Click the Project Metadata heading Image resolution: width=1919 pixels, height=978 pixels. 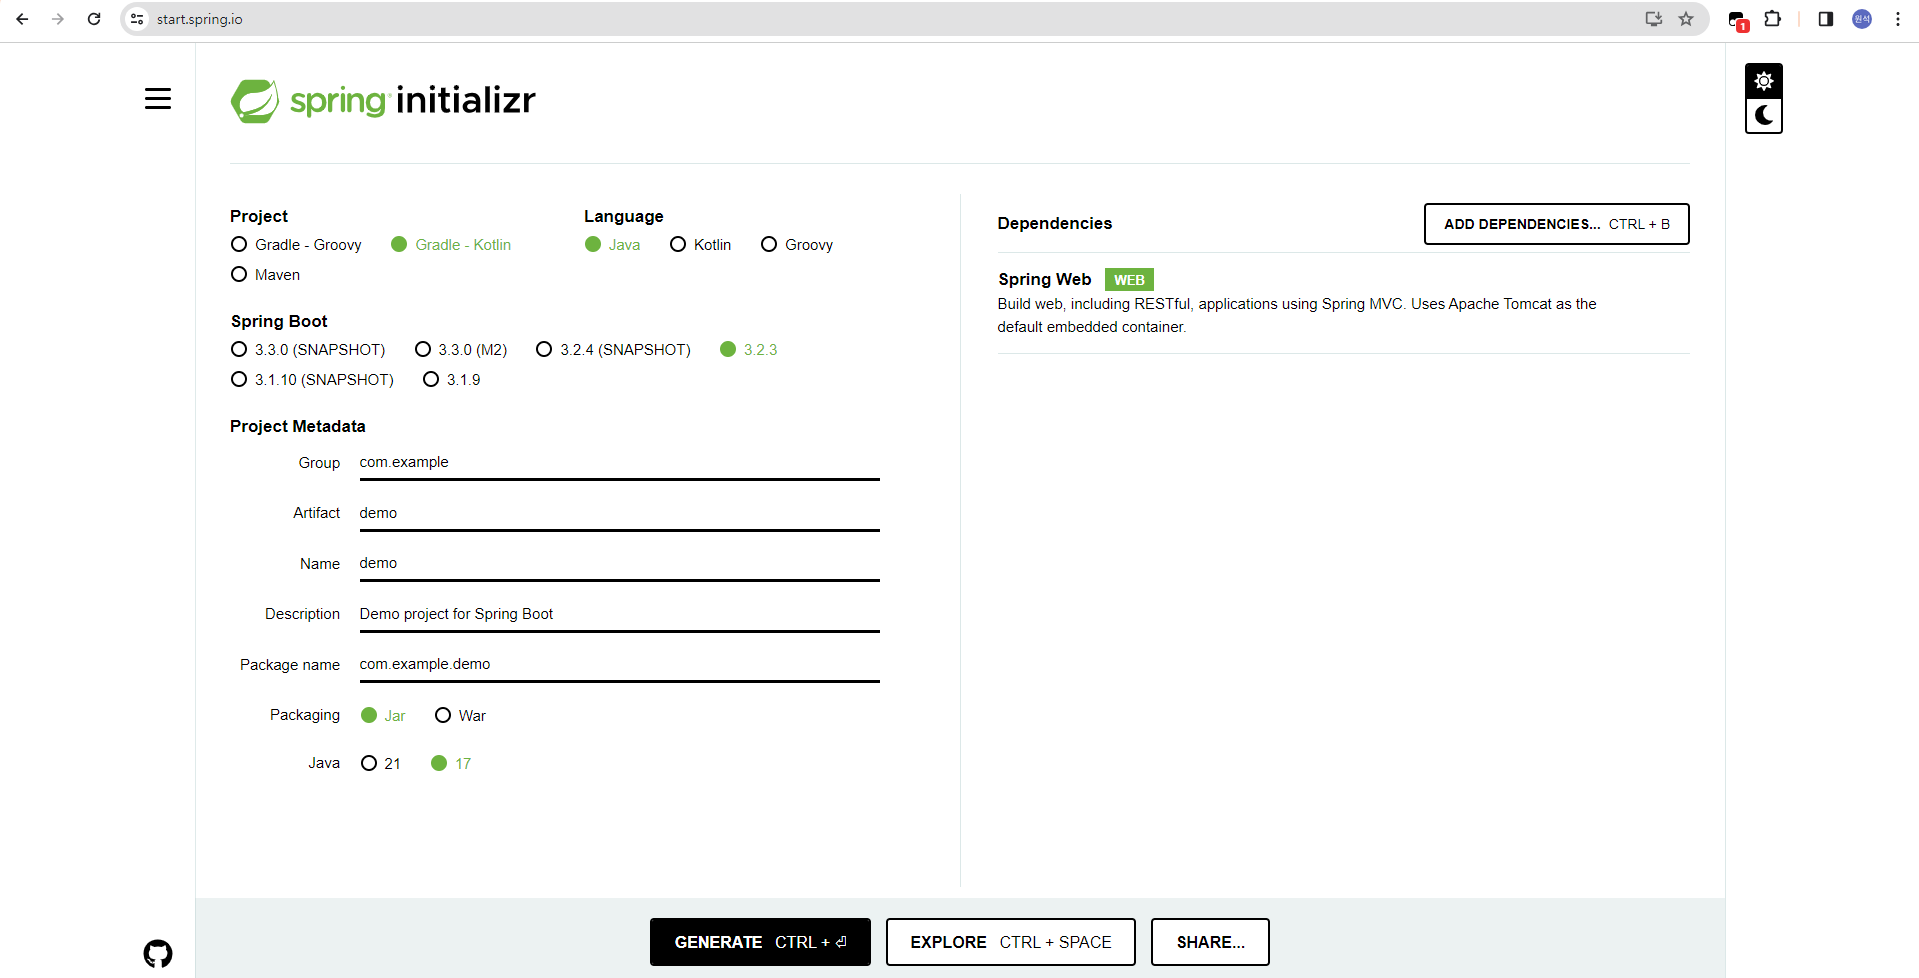[298, 426]
